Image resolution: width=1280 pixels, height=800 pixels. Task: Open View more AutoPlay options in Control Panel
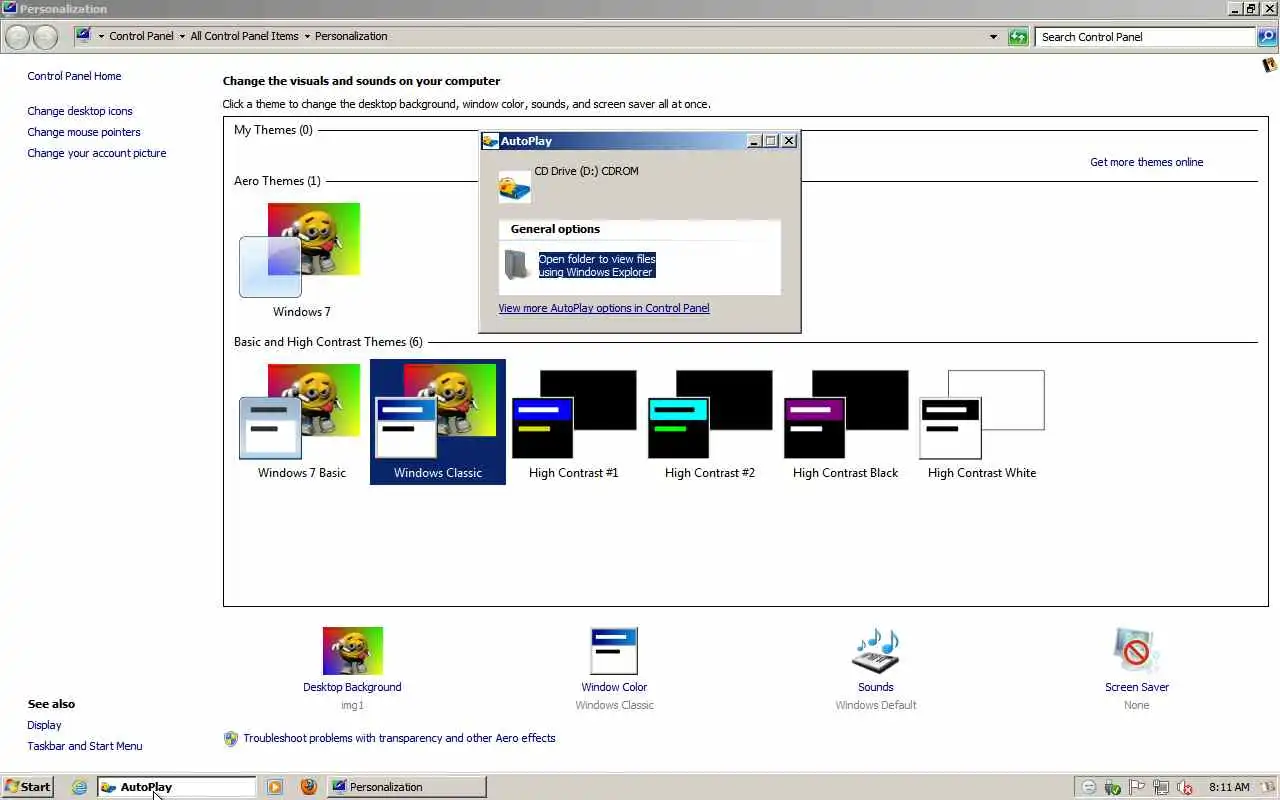click(x=604, y=308)
